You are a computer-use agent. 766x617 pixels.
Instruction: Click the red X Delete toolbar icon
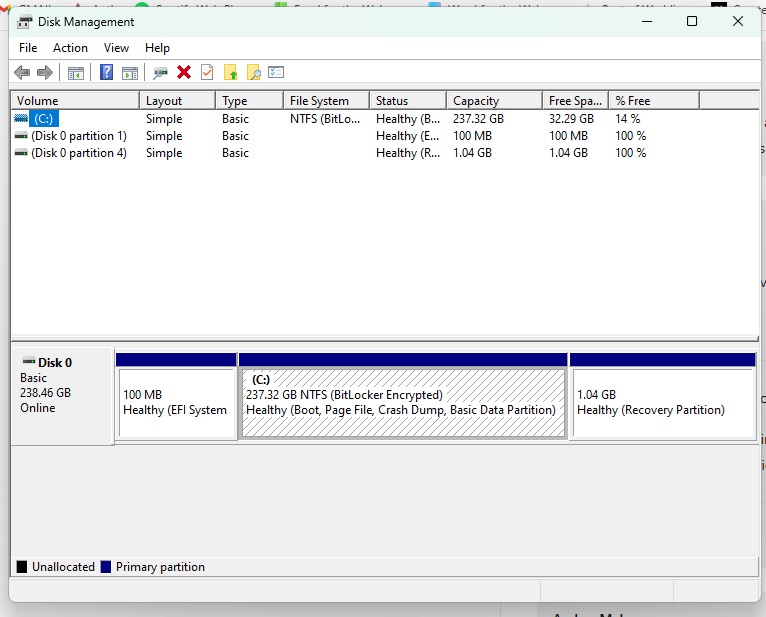184,72
